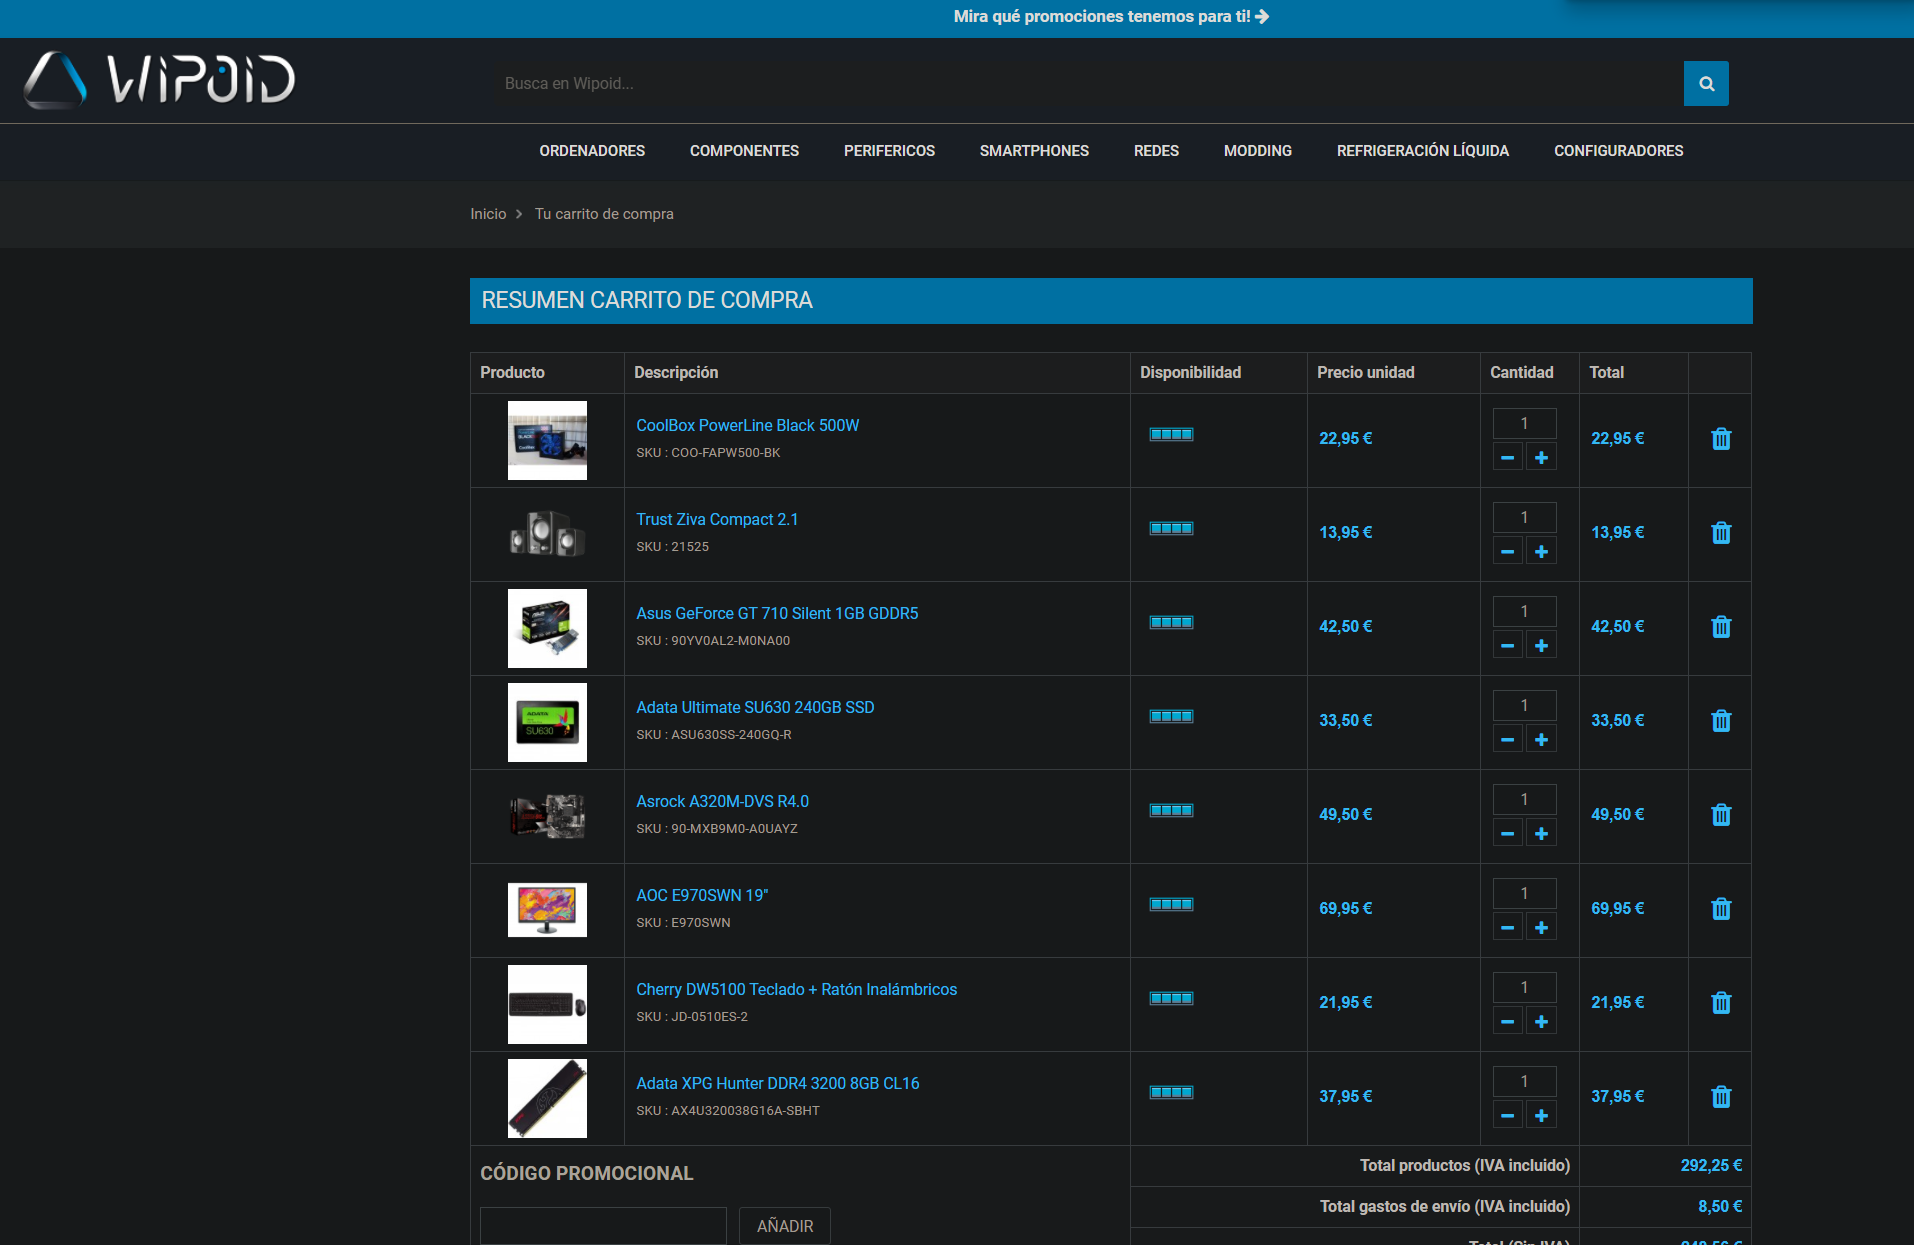This screenshot has width=1914, height=1245.
Task: Open Adata Ultimate SU630 240GB SSD link
Action: tap(755, 708)
